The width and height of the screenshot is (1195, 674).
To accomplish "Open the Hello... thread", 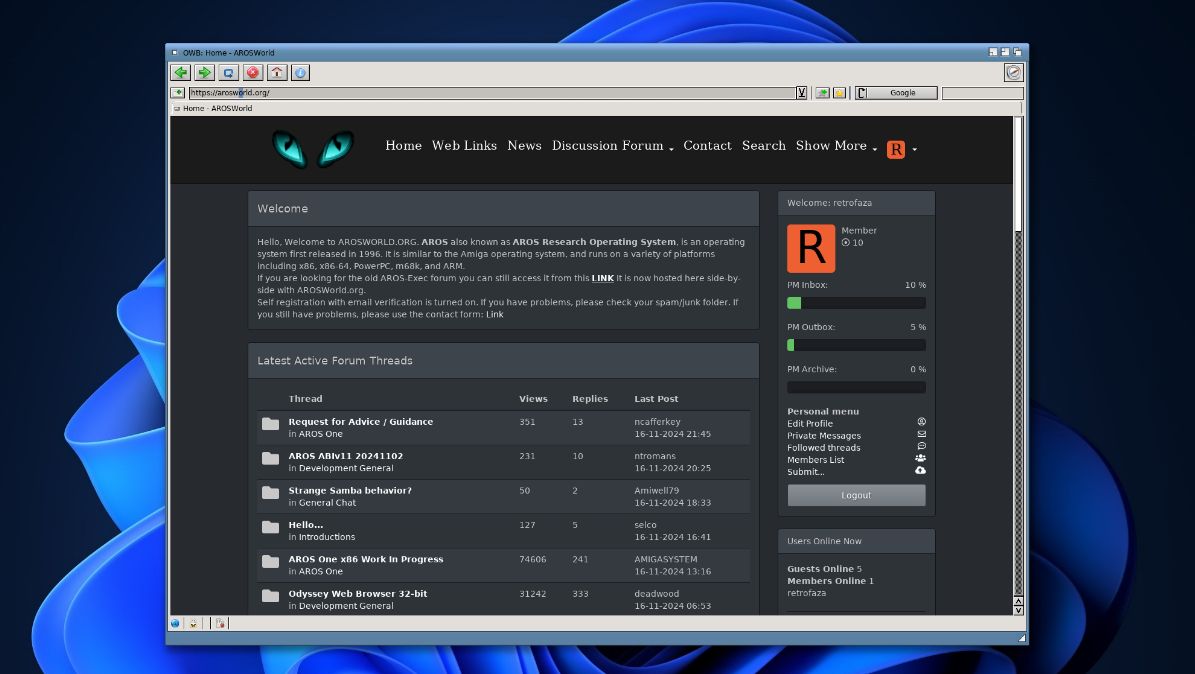I will [x=306, y=525].
